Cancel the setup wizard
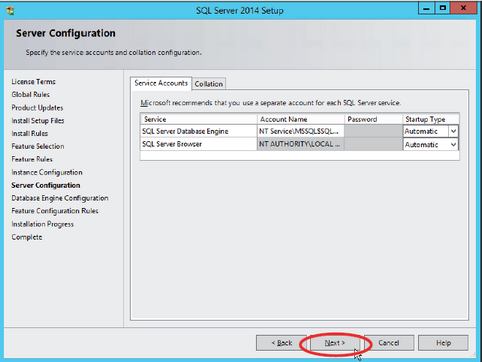 [x=389, y=343]
